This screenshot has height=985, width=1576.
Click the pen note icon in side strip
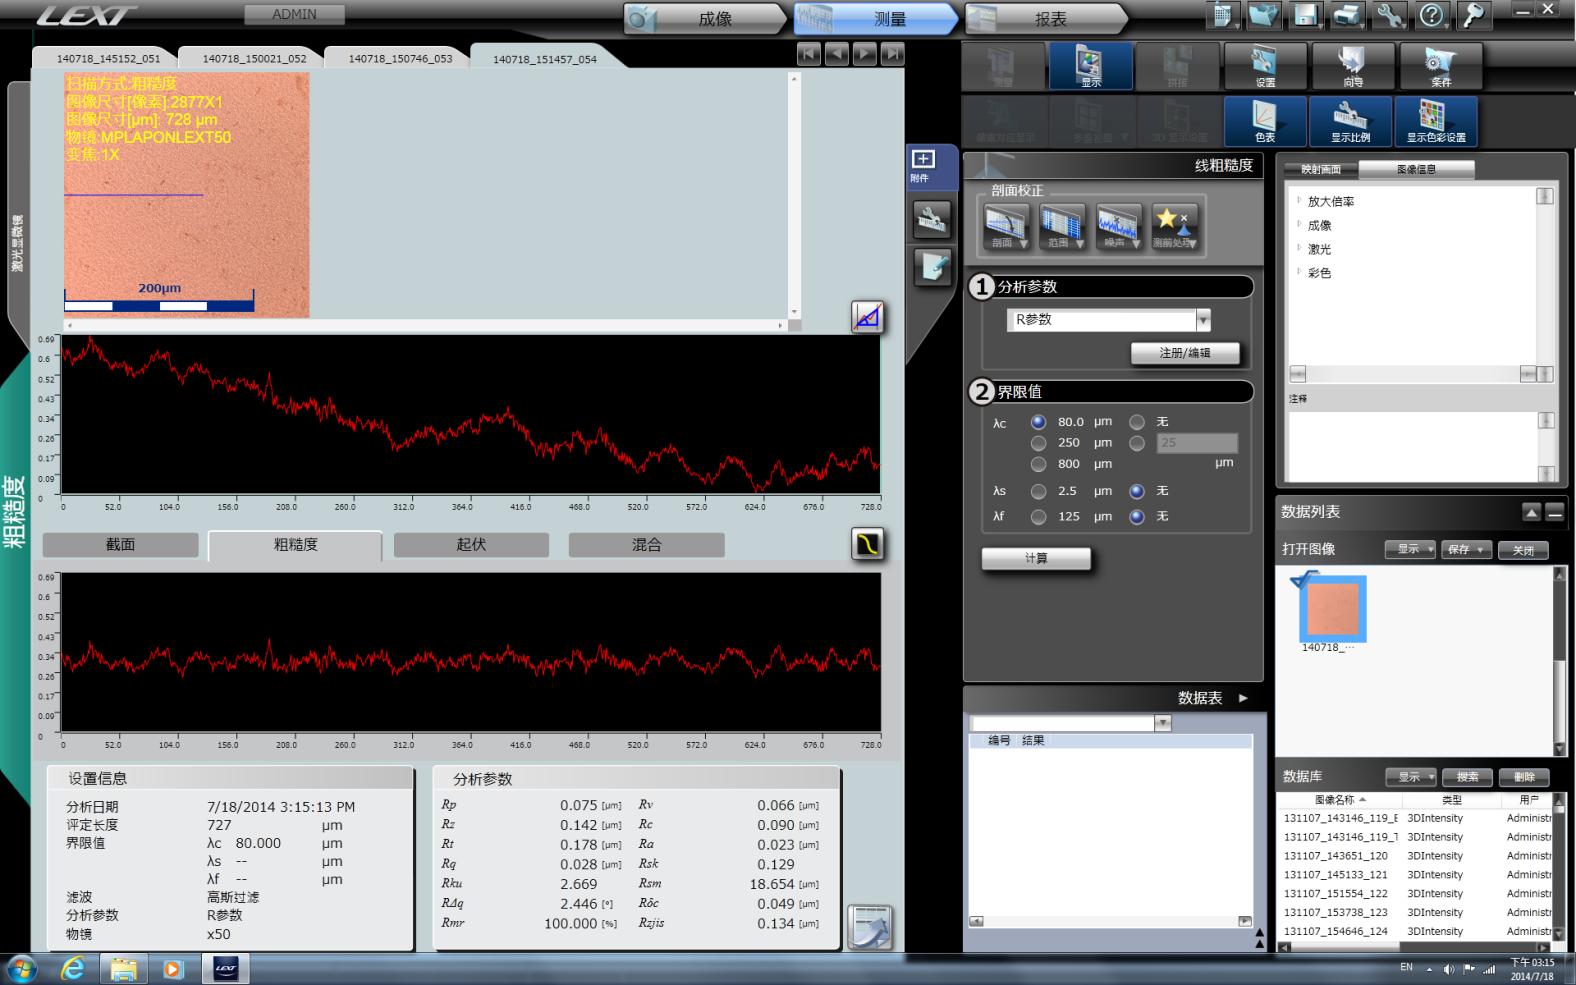(x=932, y=266)
